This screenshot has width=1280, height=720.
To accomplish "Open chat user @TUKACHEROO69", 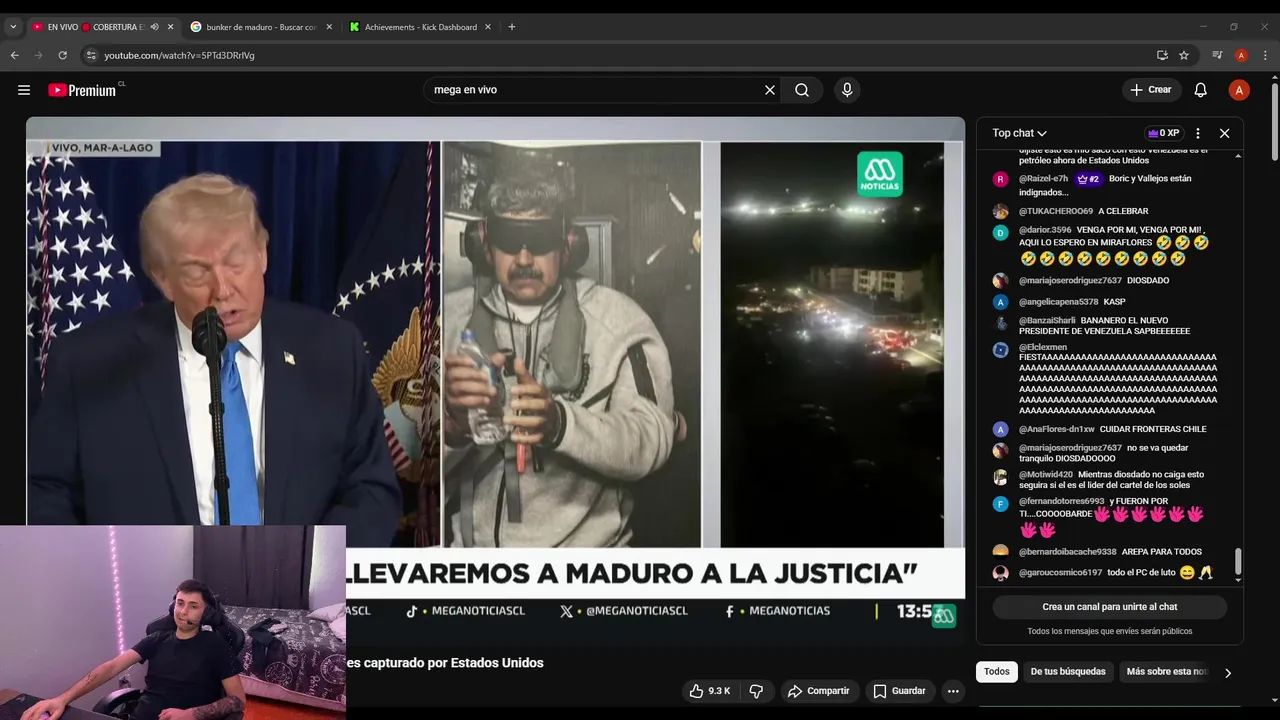I will 1055,211.
